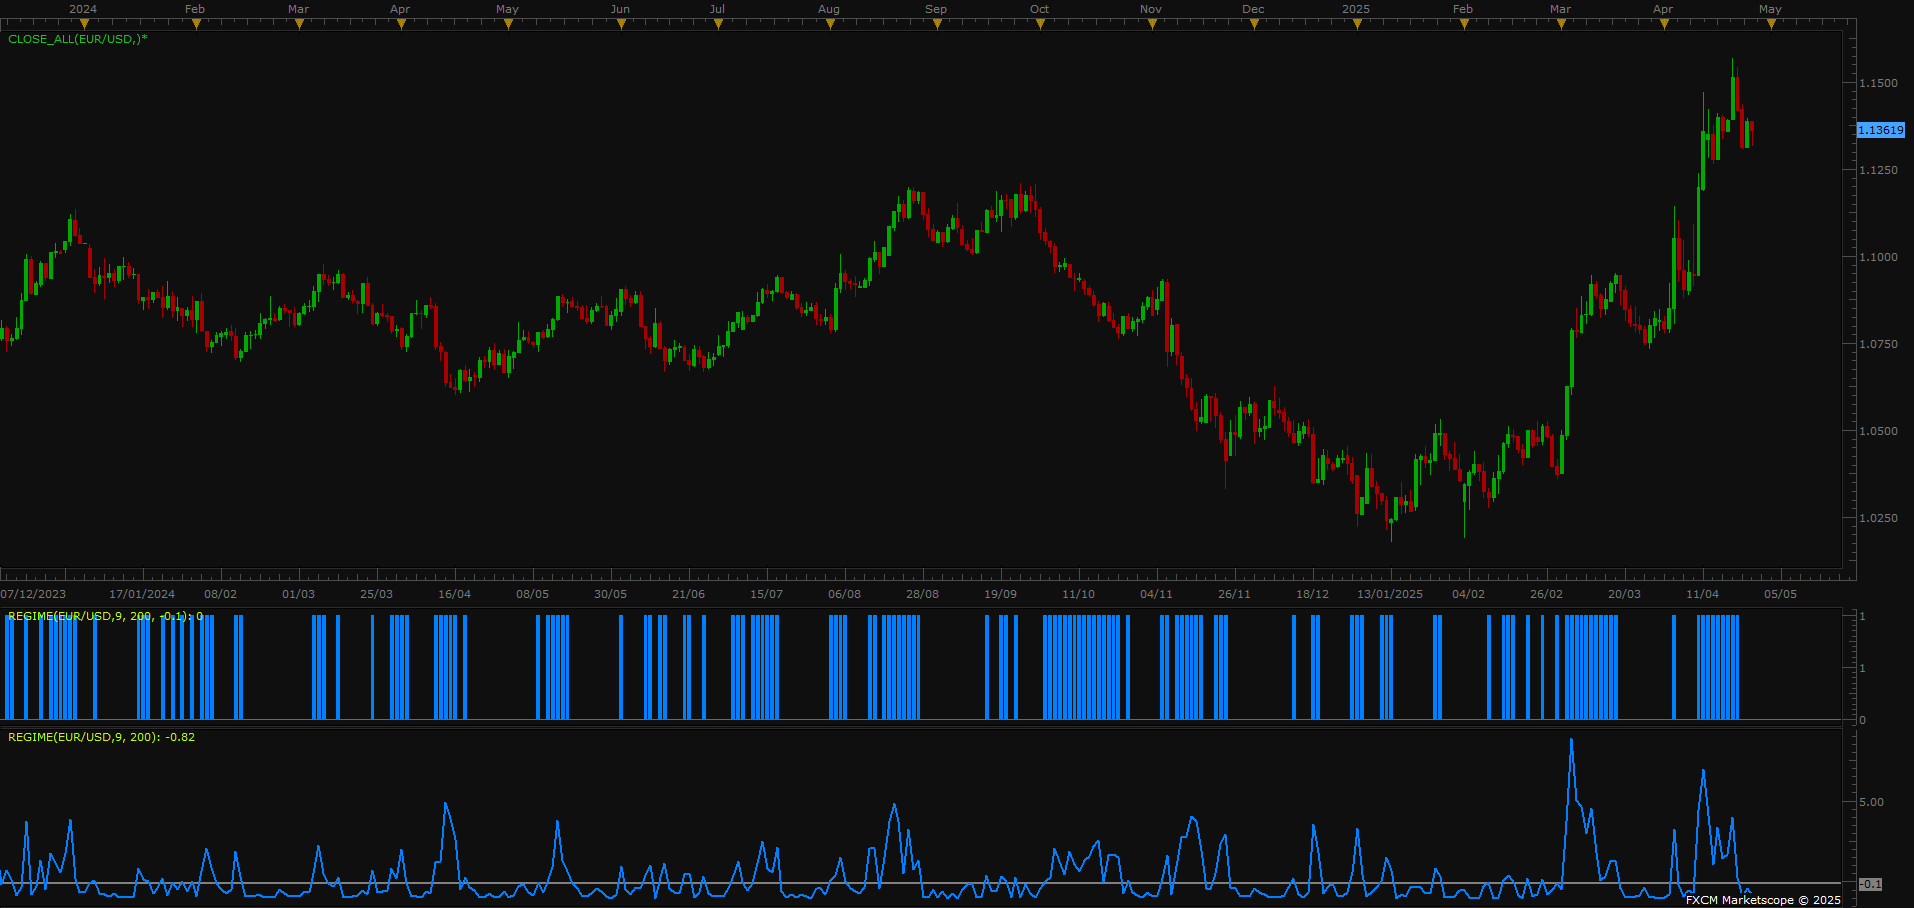1914x908 pixels.
Task: Click the 1.1000 price axis value
Action: (1878, 257)
